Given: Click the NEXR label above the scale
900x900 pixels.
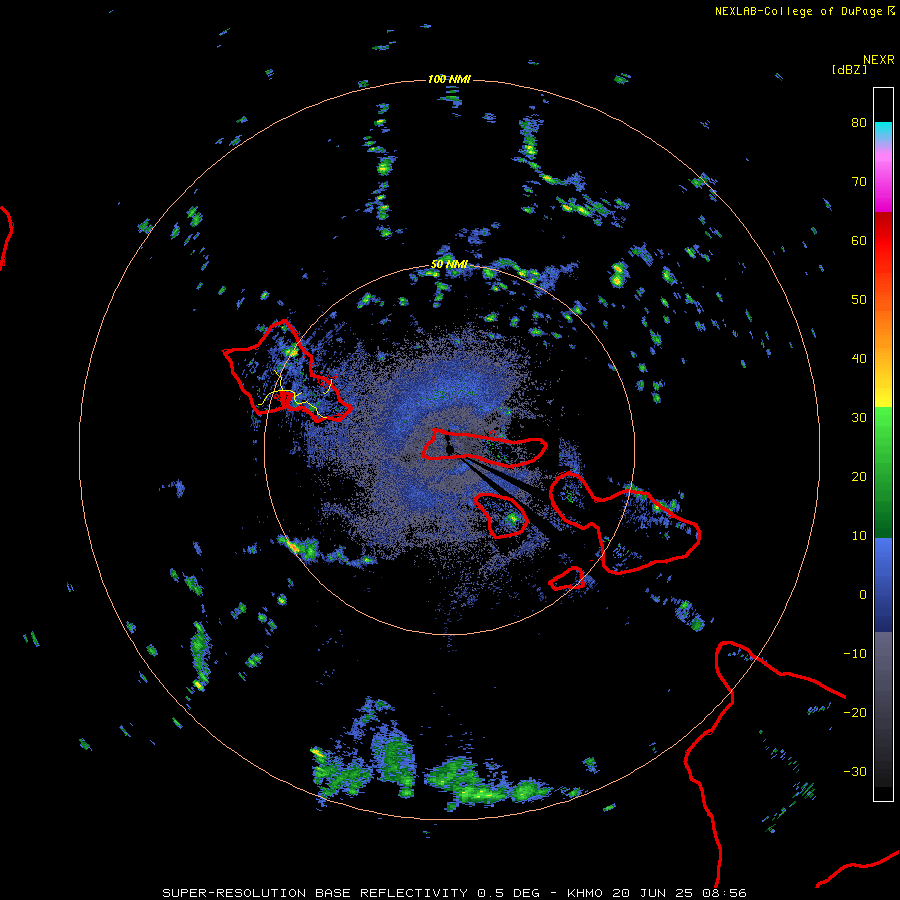Looking at the screenshot, I should [878, 60].
